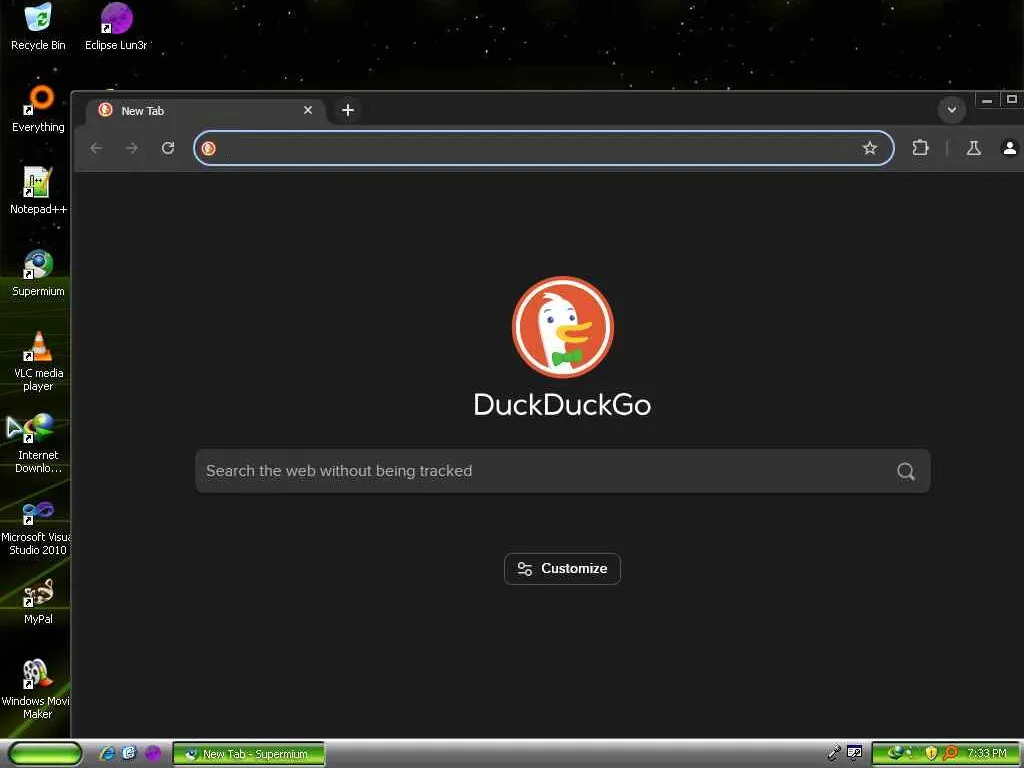This screenshot has width=1024, height=768.
Task: Open the Experiments flask icon
Action: click(974, 148)
